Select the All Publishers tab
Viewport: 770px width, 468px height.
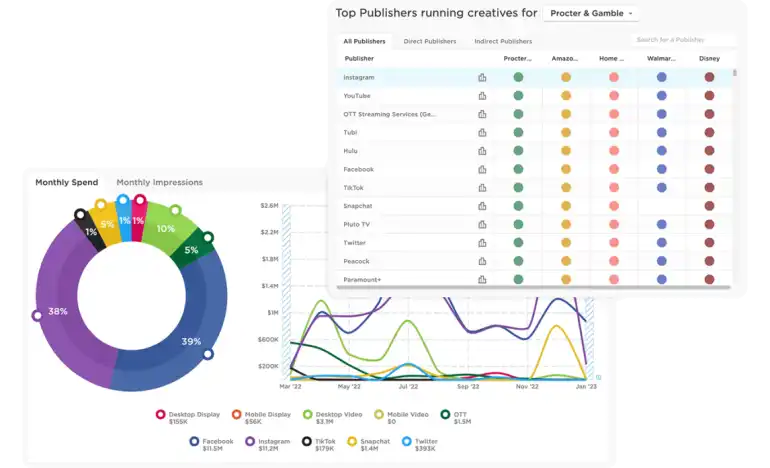pos(364,41)
